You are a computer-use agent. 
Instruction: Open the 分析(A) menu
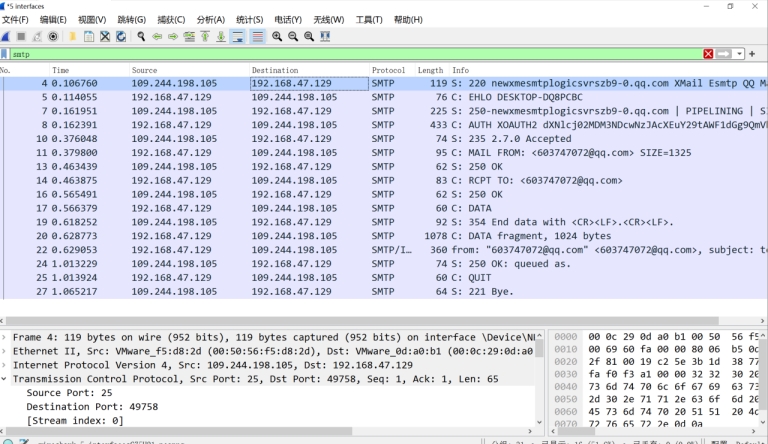pyautogui.click(x=210, y=20)
